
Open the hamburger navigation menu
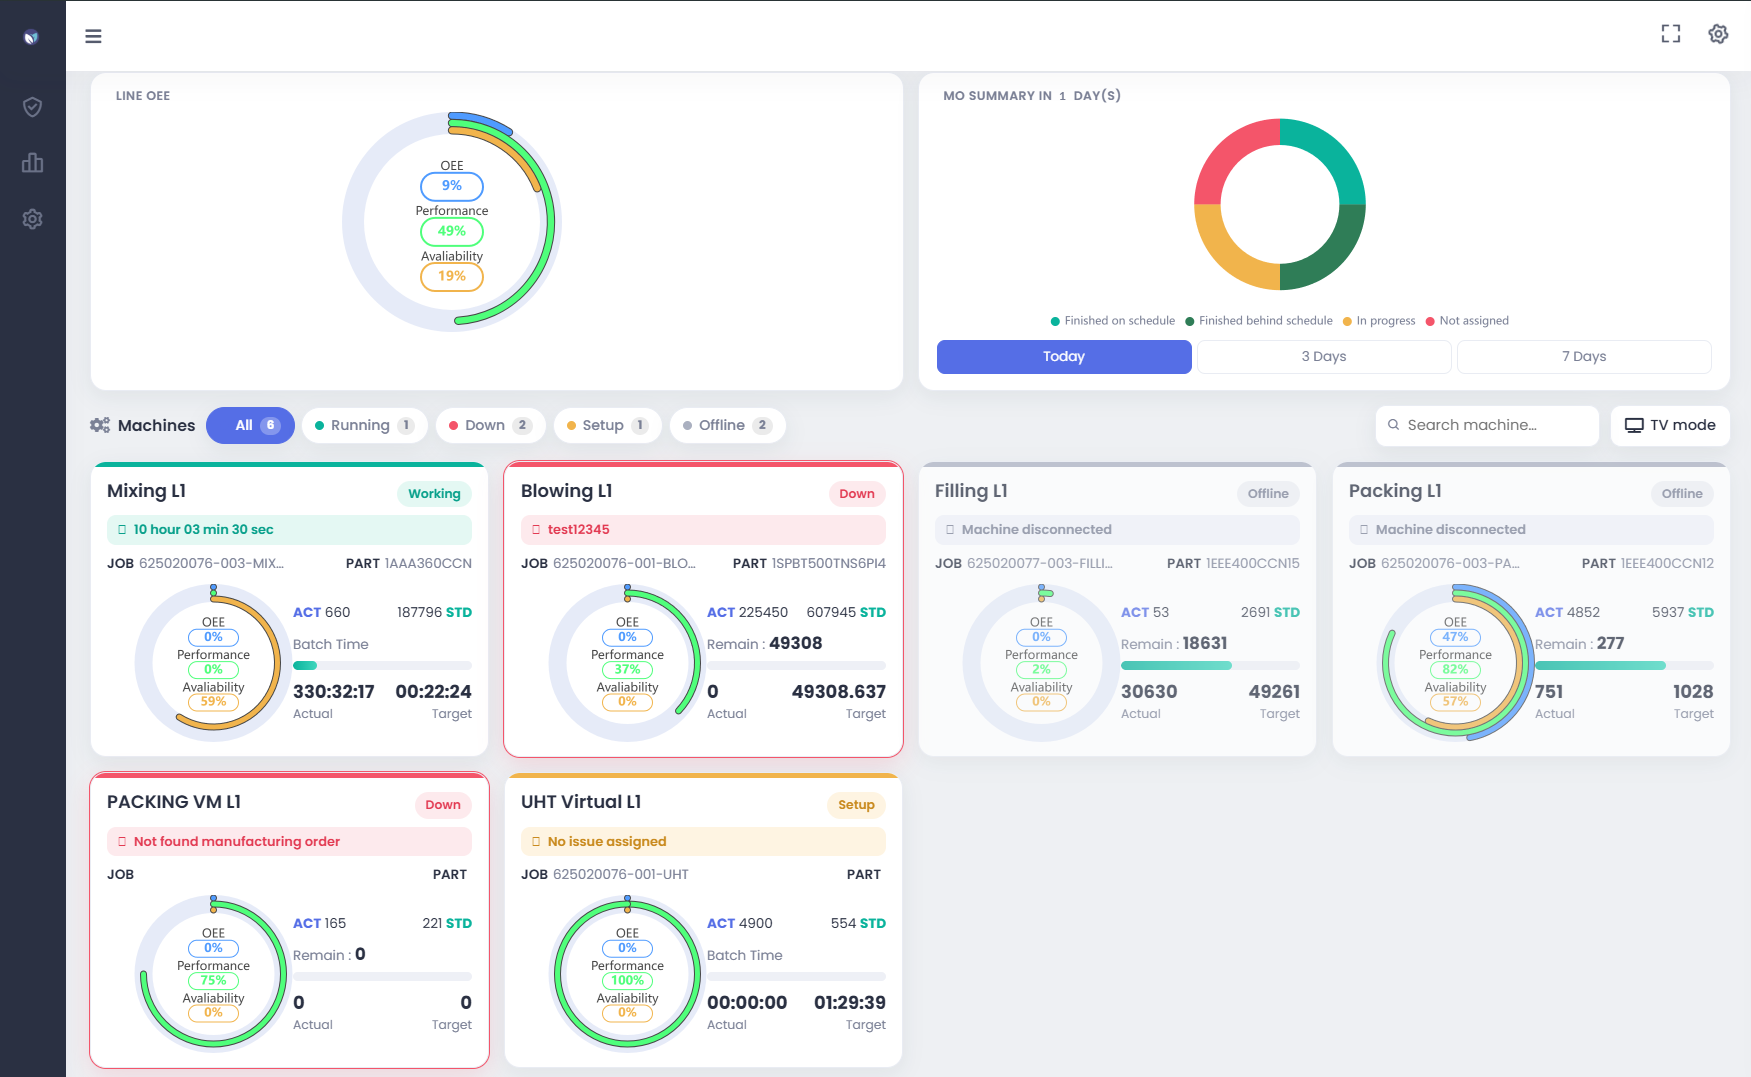(93, 36)
